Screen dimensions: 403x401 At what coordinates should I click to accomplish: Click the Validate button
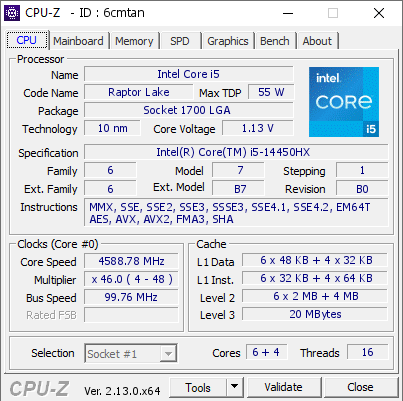click(283, 387)
